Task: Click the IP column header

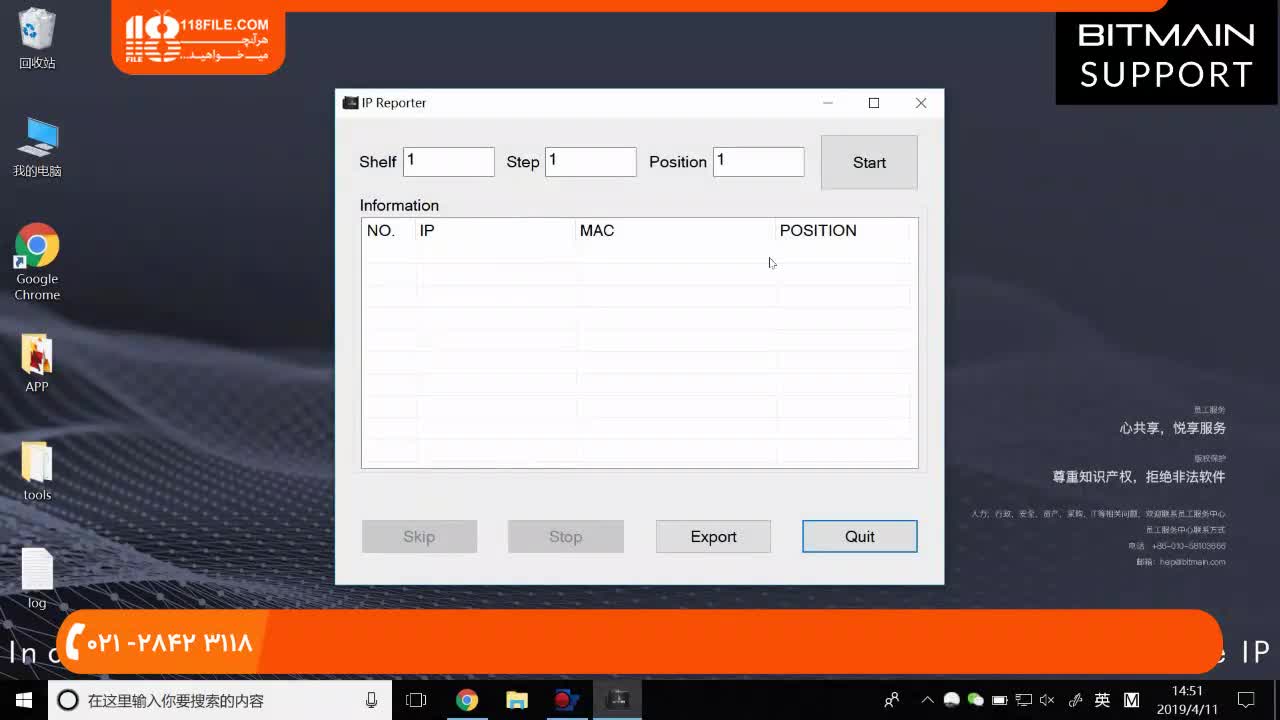Action: pyautogui.click(x=495, y=231)
